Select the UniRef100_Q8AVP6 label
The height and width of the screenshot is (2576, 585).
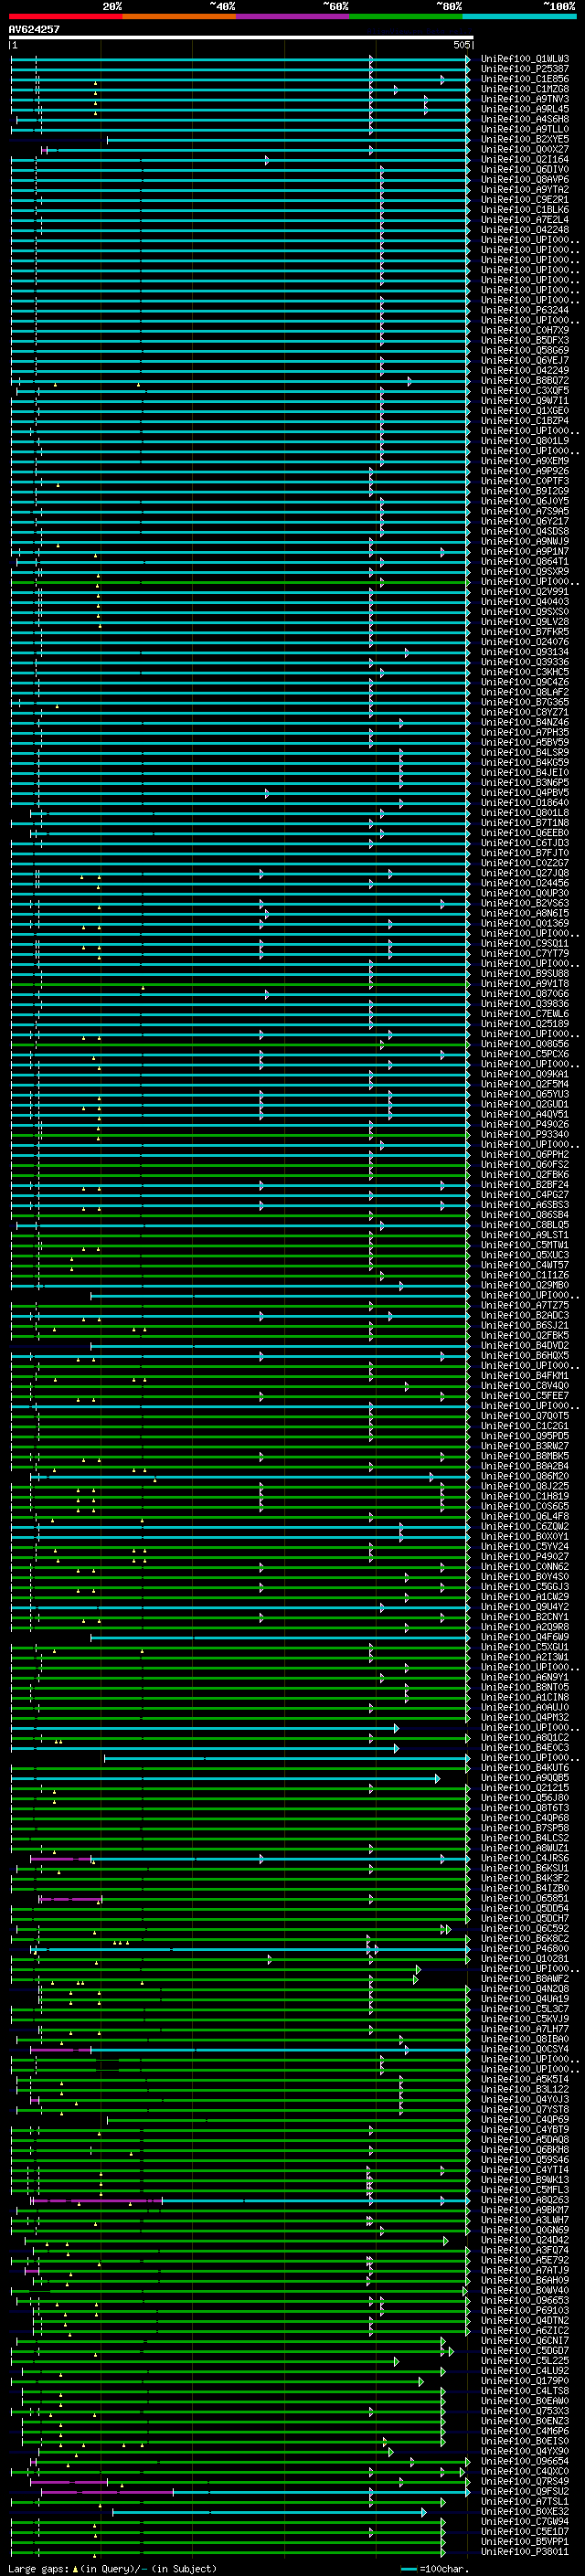click(x=525, y=180)
